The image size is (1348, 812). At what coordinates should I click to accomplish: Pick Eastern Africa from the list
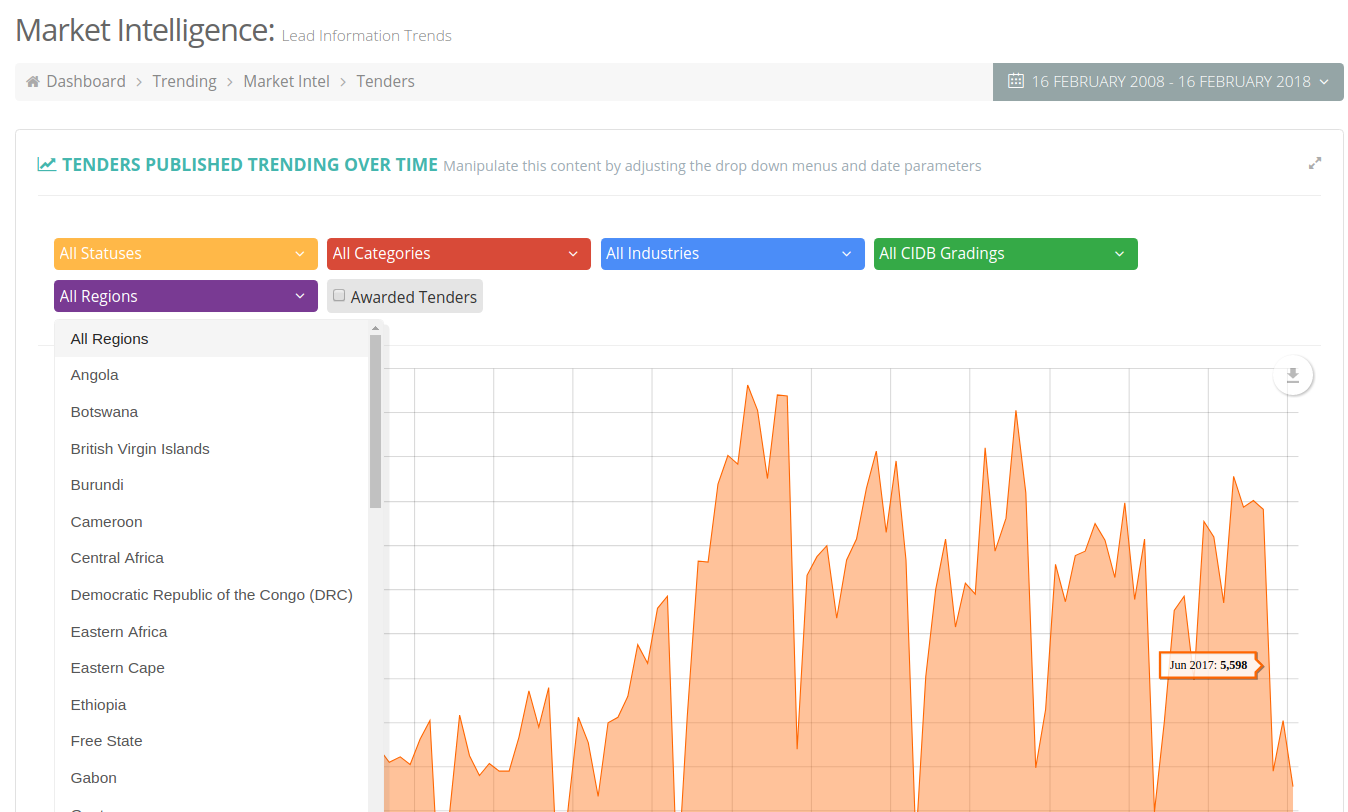212,632
